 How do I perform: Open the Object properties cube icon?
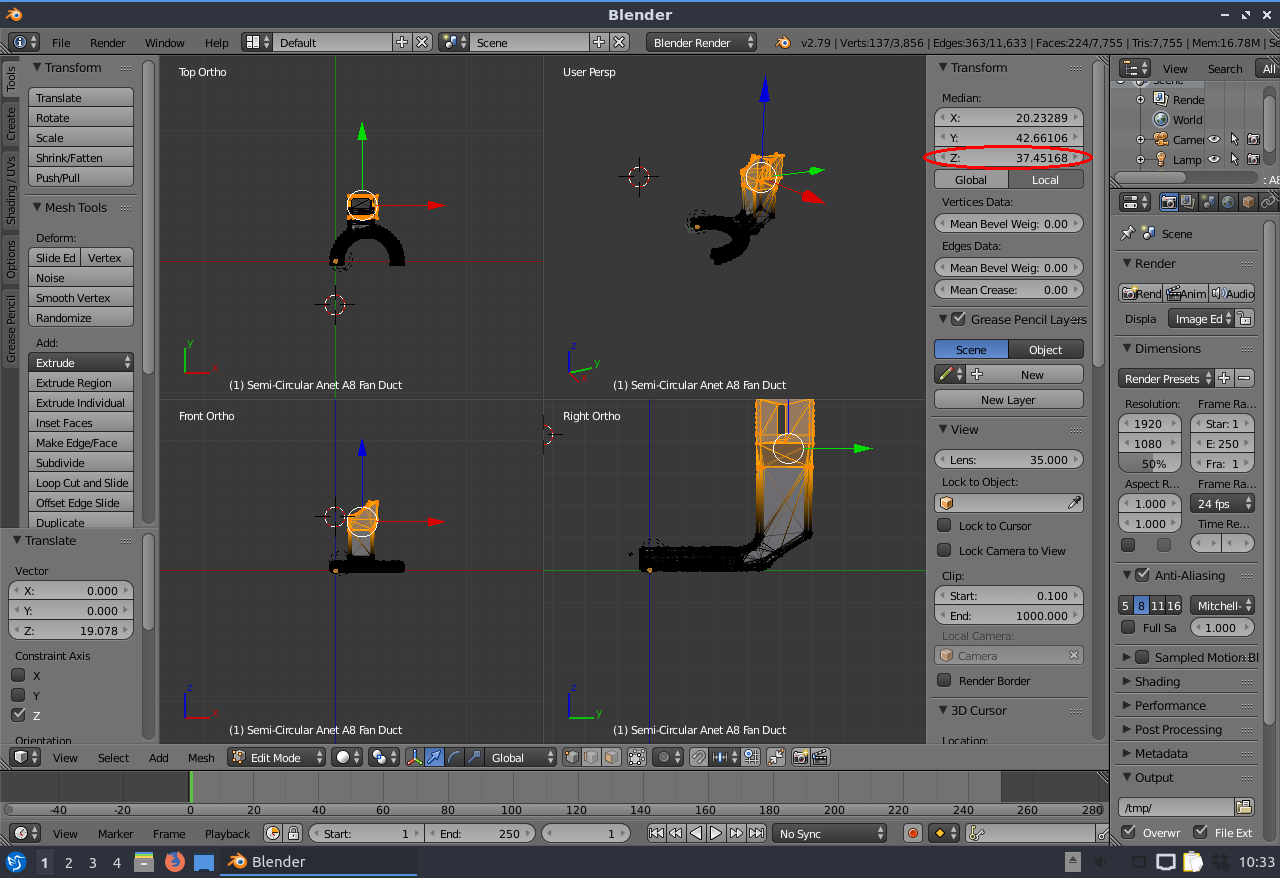coord(1248,202)
